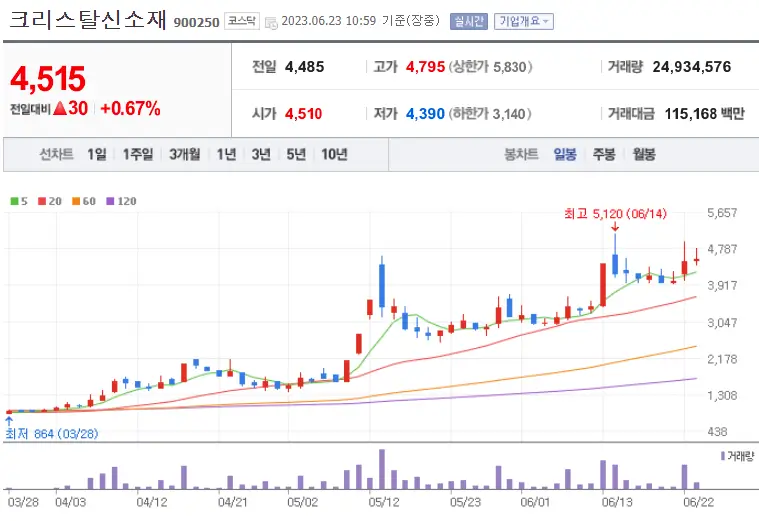Click the green 5-day moving average swatch
The image size is (759, 521).
coord(15,201)
